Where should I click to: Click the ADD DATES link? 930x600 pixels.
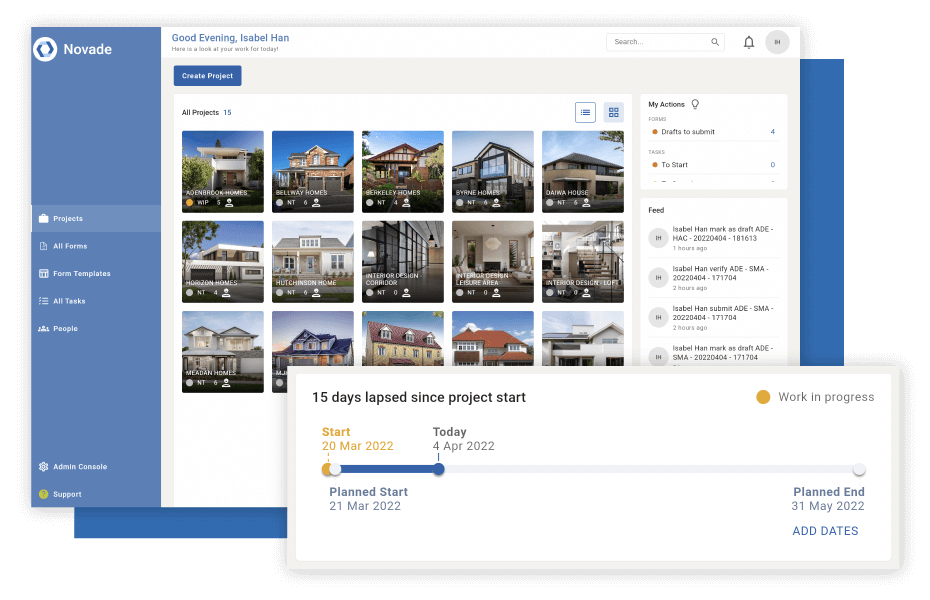(825, 531)
